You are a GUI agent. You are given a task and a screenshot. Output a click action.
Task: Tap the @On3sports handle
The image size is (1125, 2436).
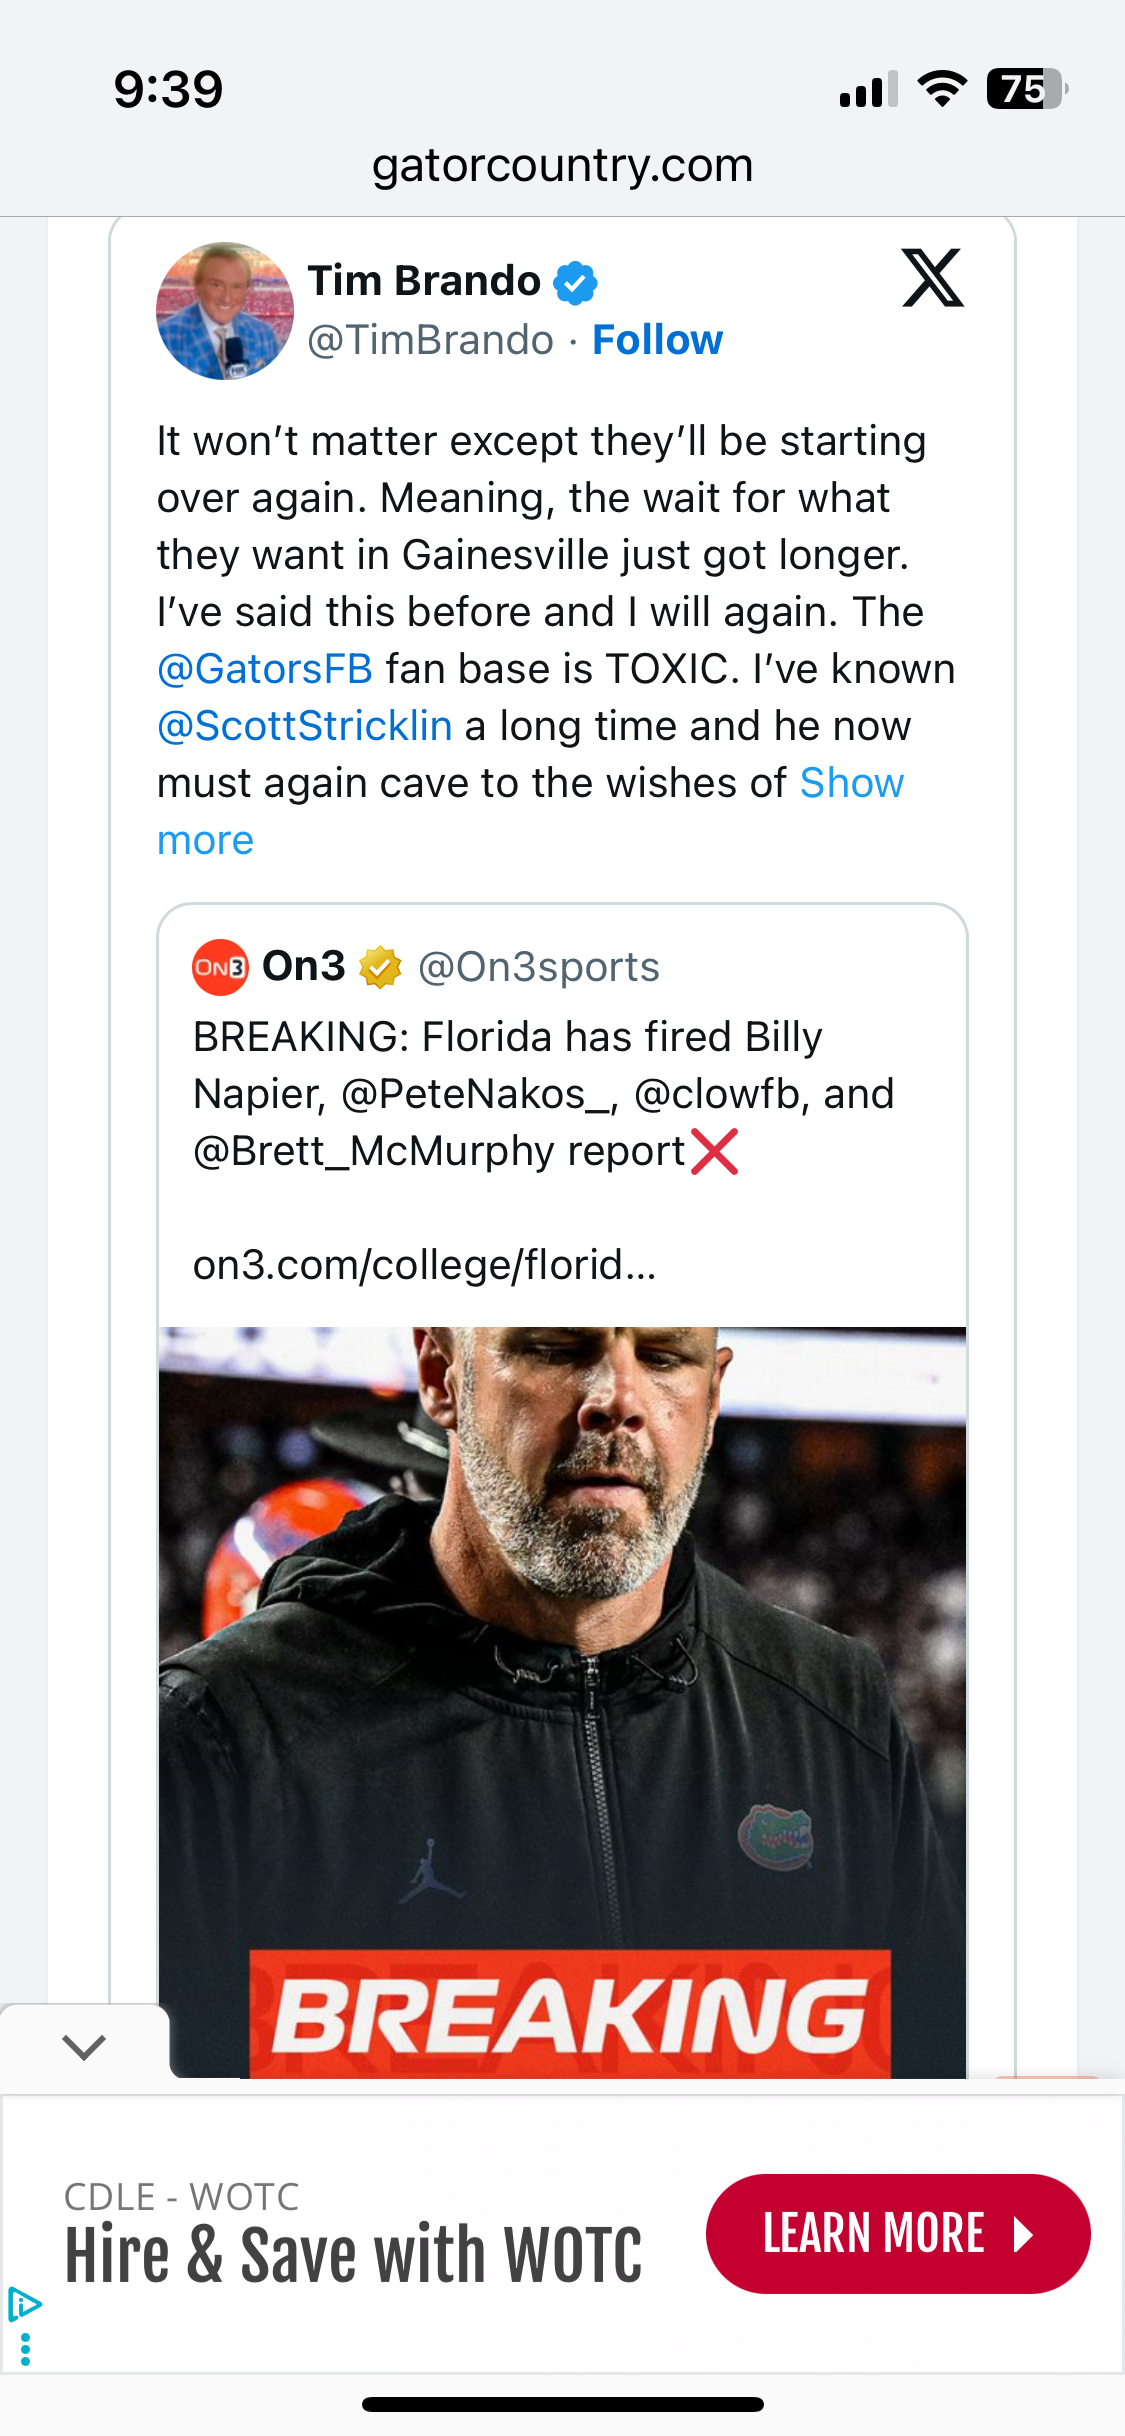[x=539, y=967]
